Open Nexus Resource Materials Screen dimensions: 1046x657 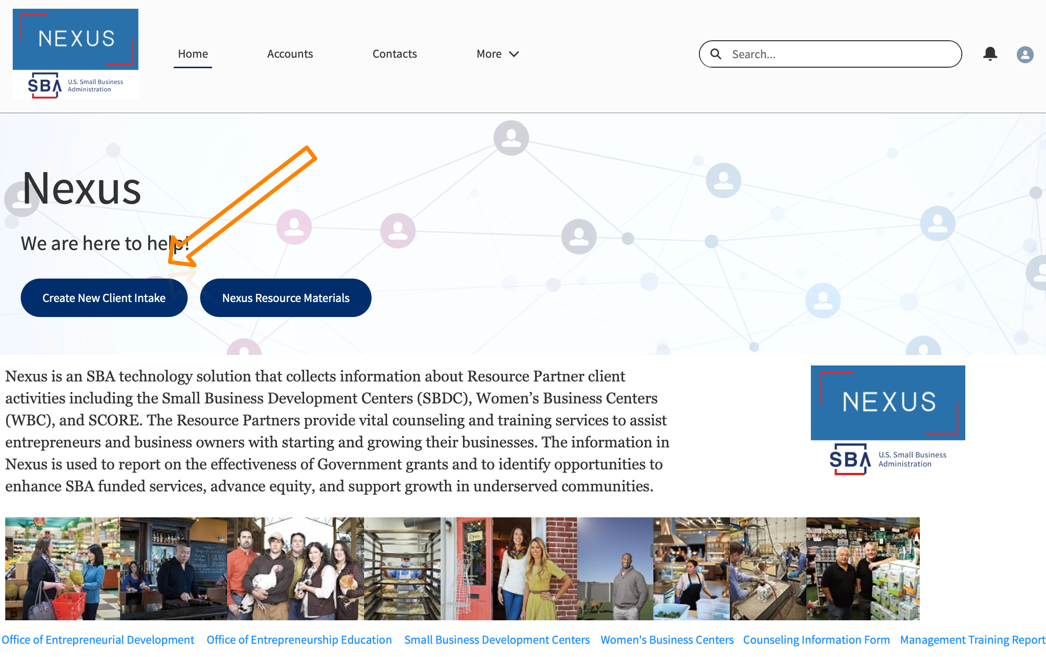285,298
